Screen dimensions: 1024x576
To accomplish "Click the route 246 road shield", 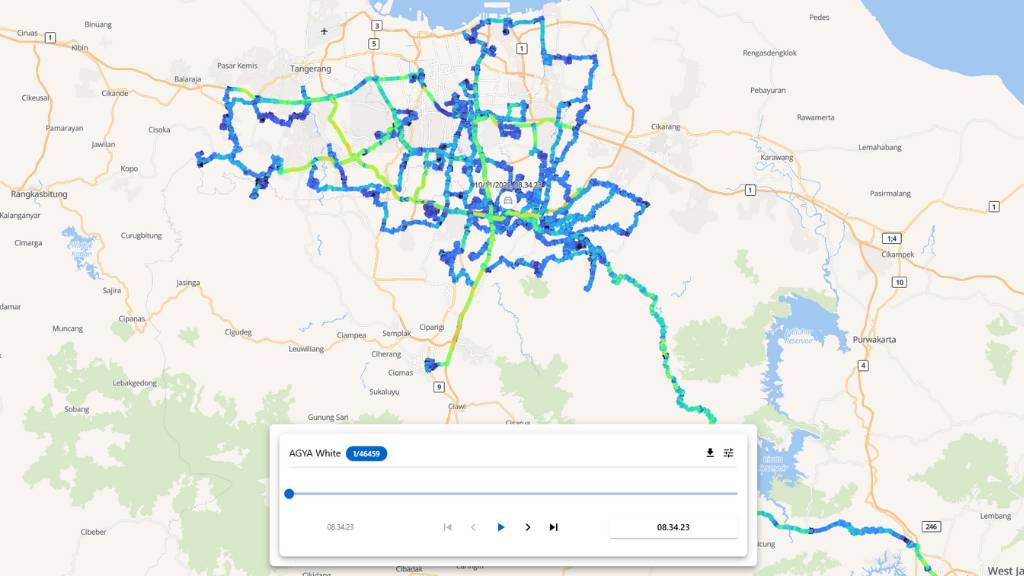I will 929,525.
